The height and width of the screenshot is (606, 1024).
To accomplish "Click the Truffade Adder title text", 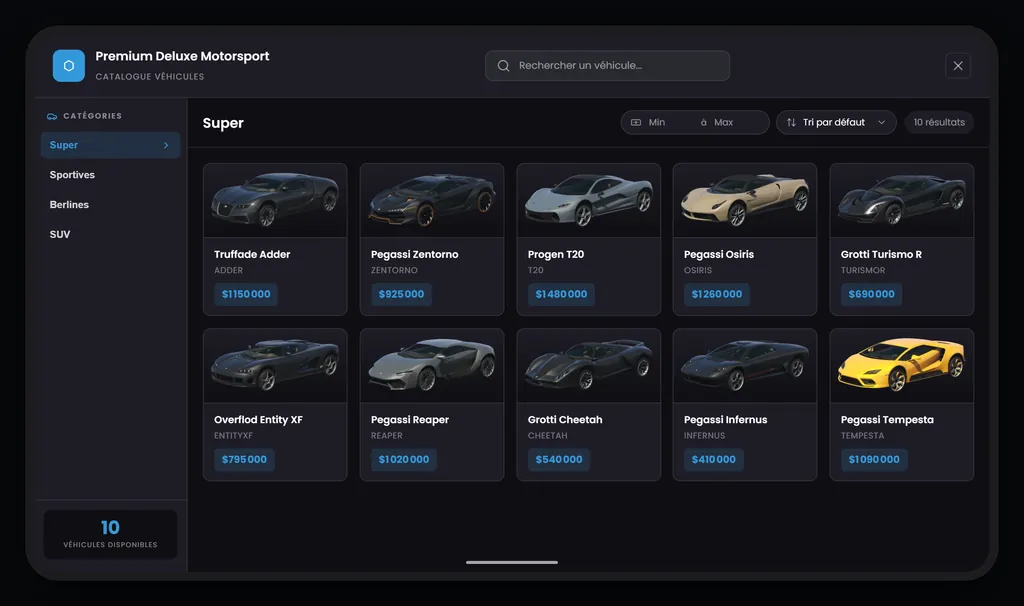I will (252, 255).
